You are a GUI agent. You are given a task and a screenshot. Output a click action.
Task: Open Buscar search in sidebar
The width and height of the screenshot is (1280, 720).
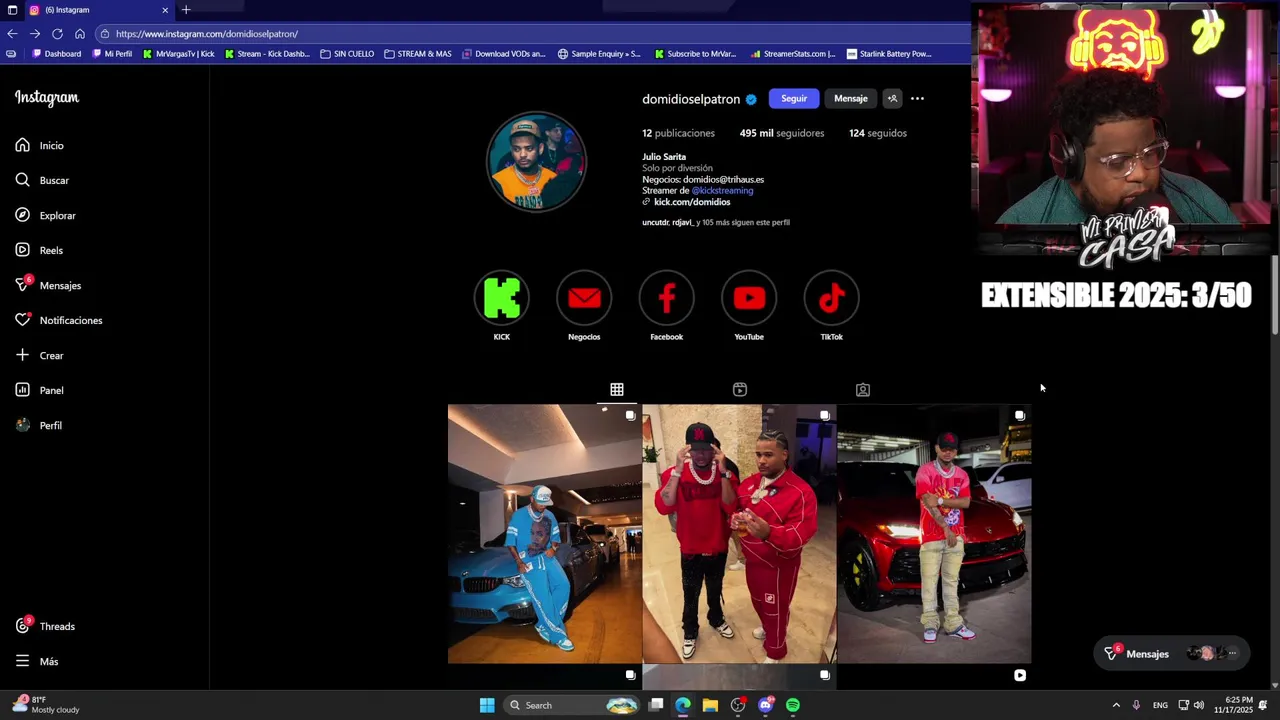coord(42,181)
